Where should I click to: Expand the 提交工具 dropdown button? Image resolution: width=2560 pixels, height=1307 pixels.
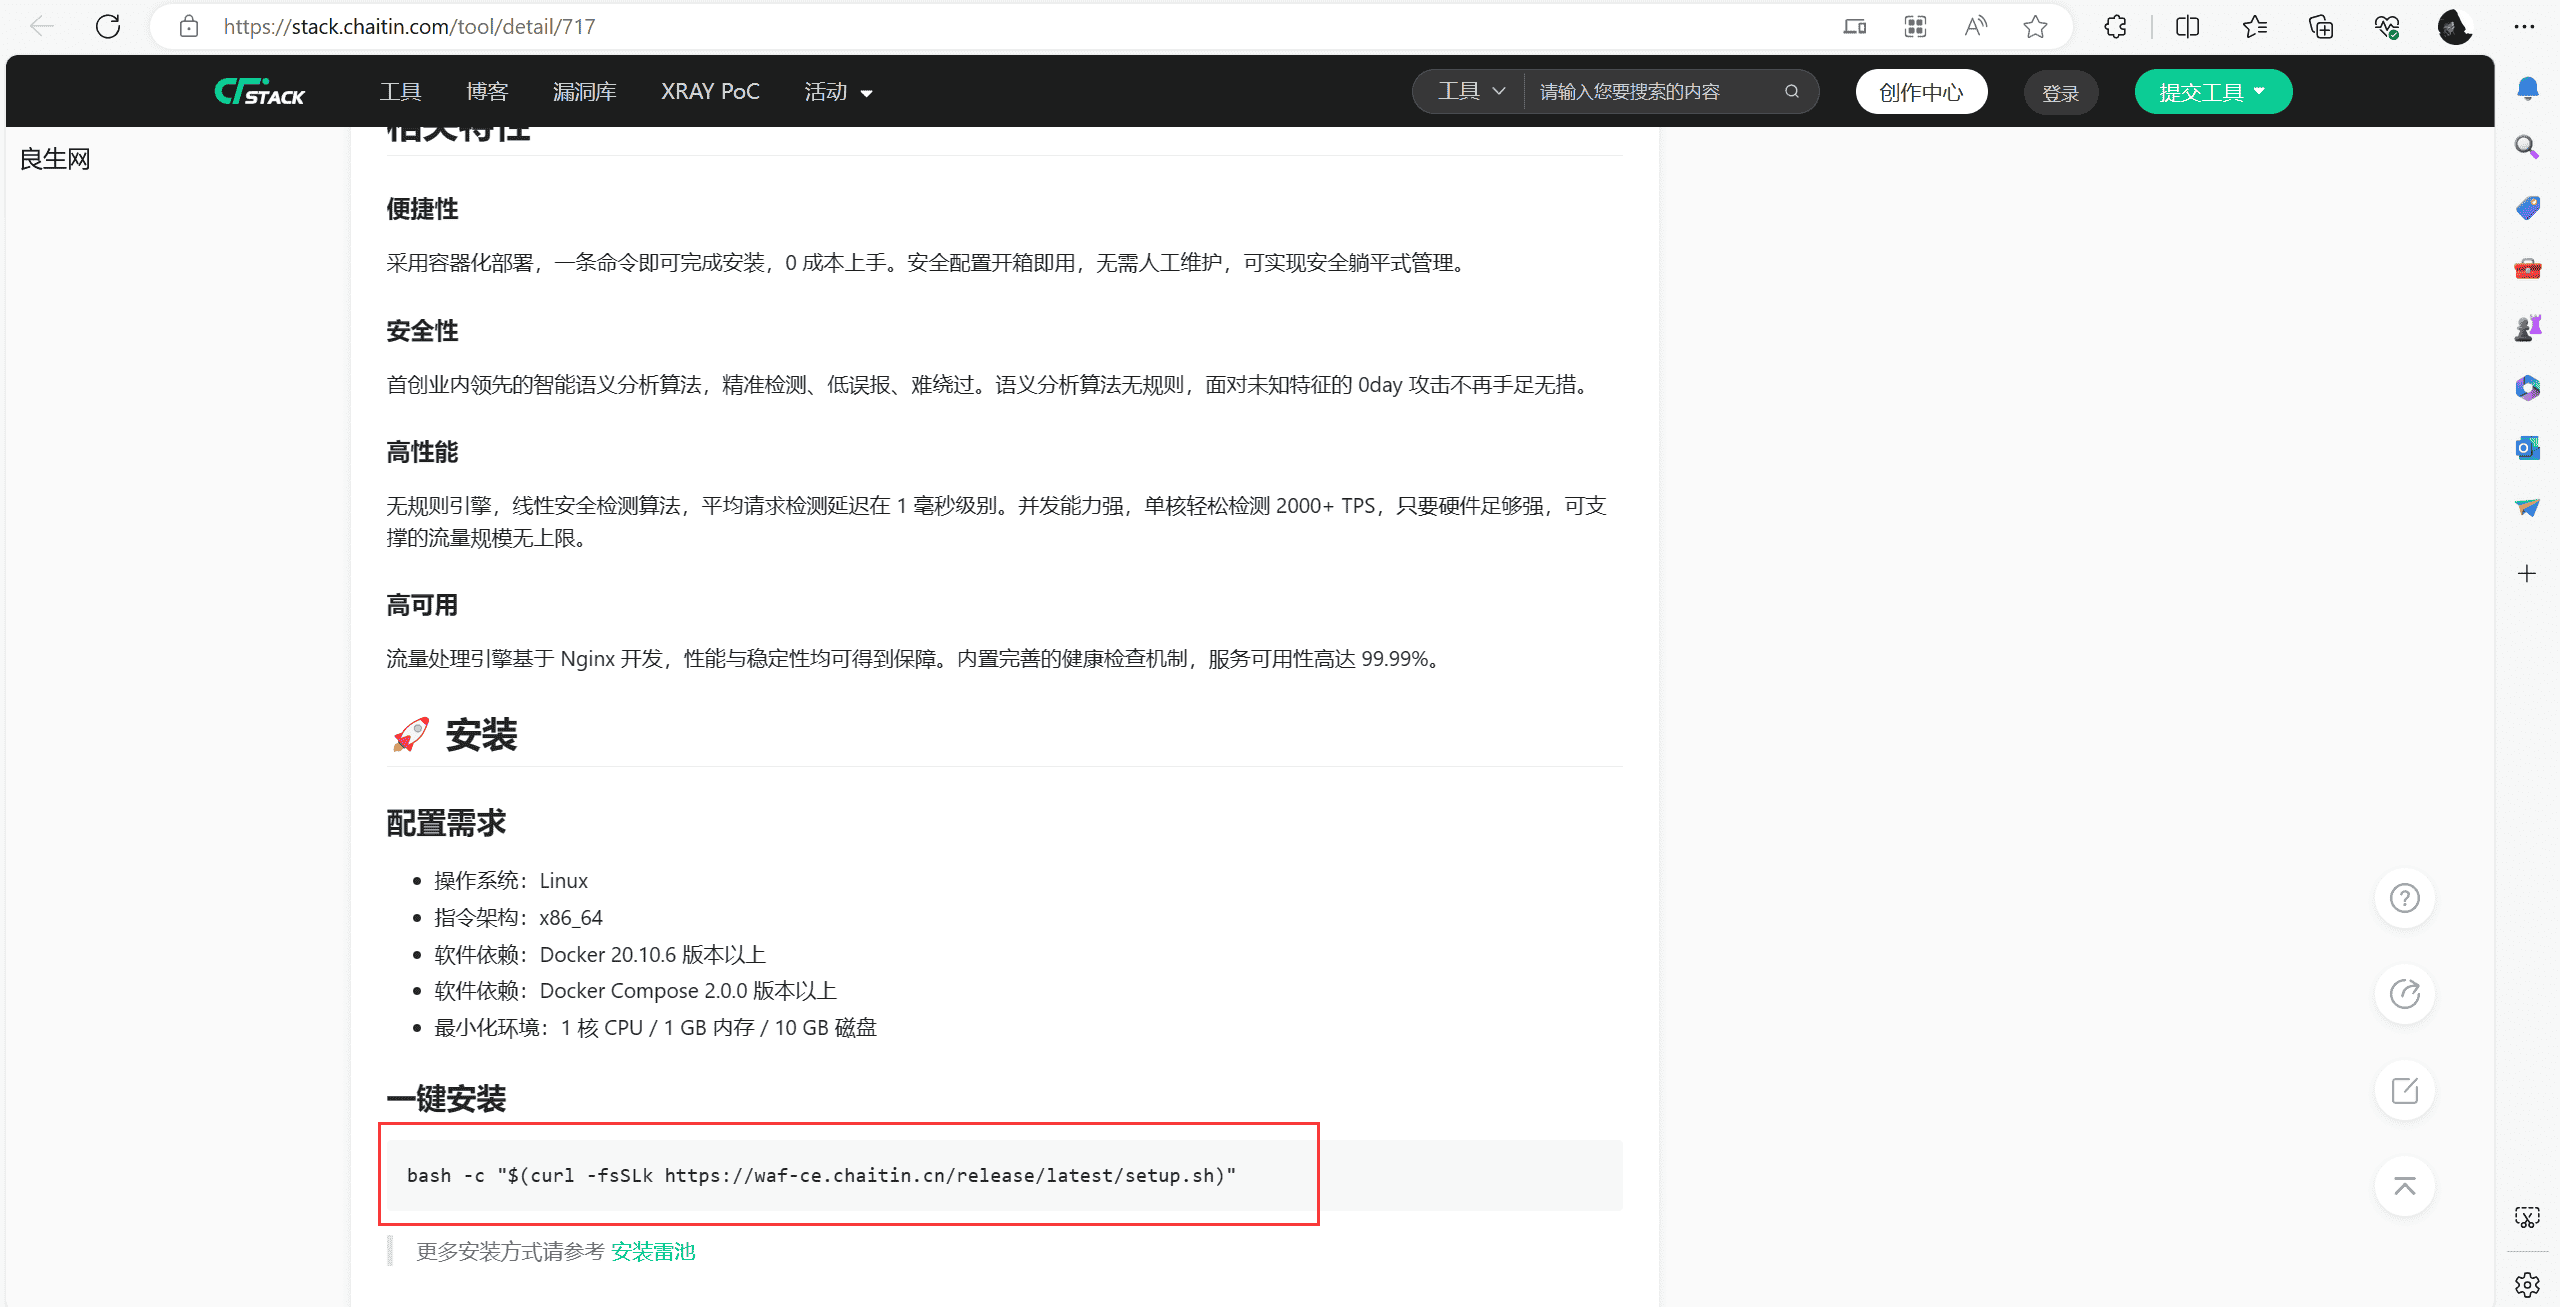2213,91
